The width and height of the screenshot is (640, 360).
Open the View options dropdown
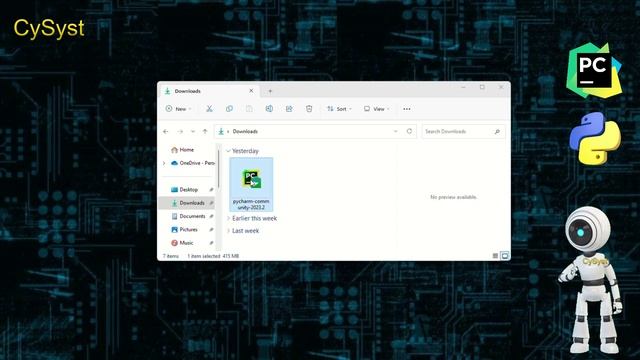(x=376, y=109)
